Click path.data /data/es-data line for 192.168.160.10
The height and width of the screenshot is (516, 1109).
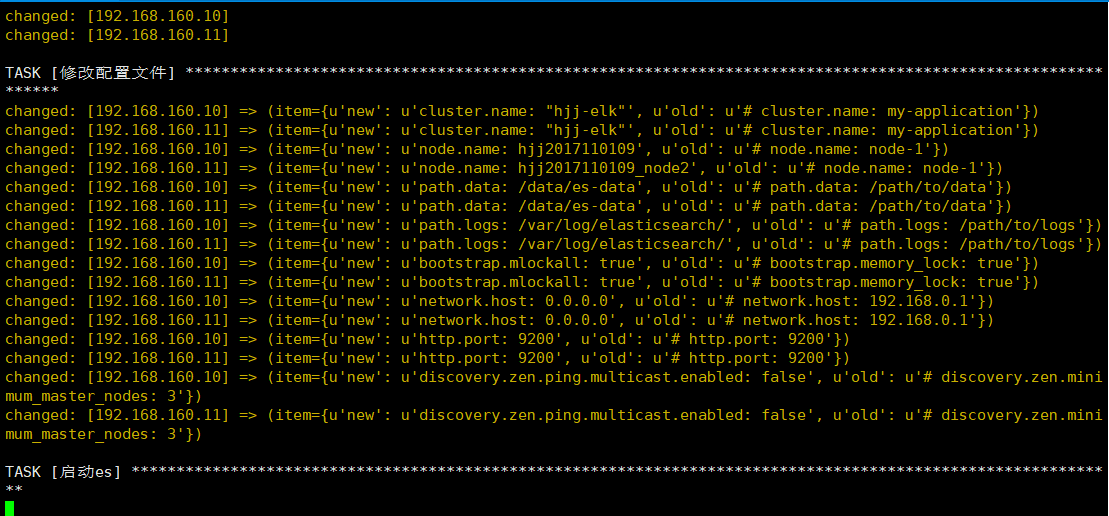pos(509,187)
